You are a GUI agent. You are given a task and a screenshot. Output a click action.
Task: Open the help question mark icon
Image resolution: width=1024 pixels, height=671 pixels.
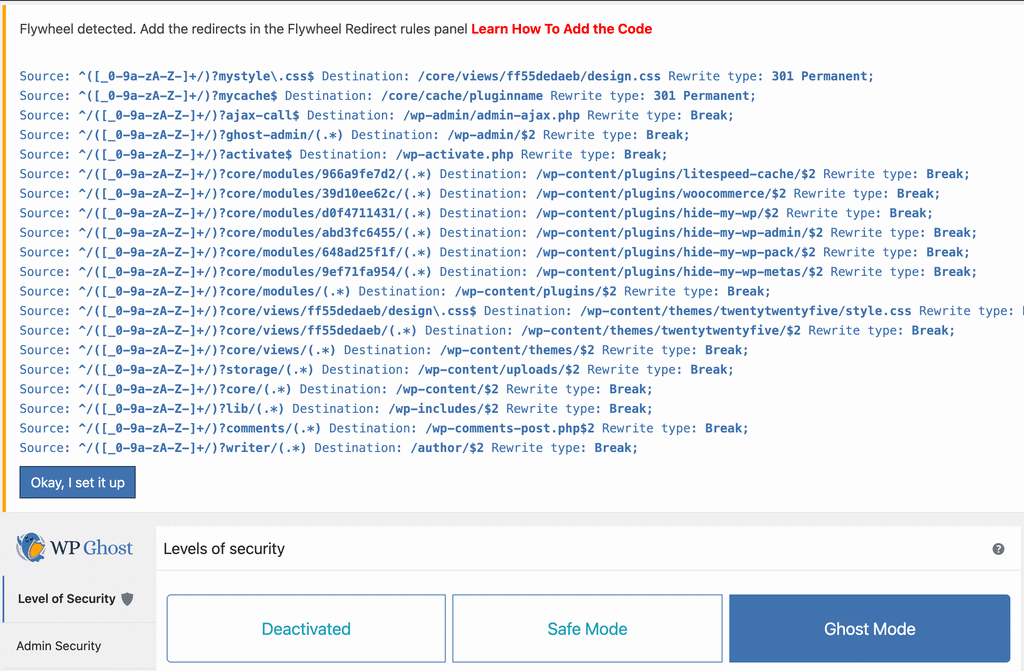pyautogui.click(x=998, y=549)
